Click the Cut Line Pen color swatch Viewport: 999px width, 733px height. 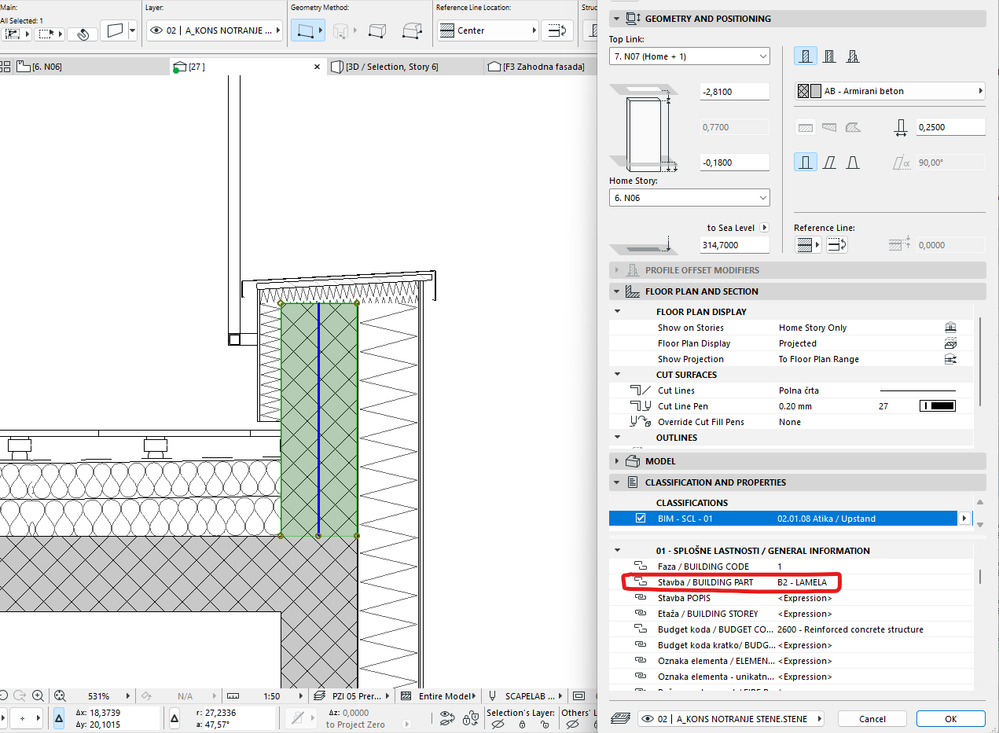[937, 406]
